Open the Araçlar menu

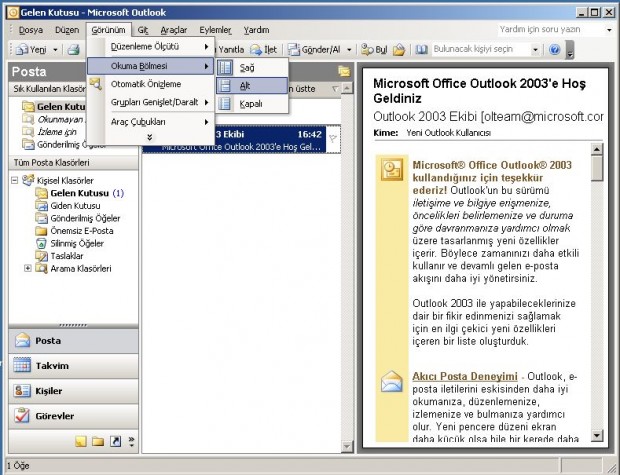(x=174, y=30)
